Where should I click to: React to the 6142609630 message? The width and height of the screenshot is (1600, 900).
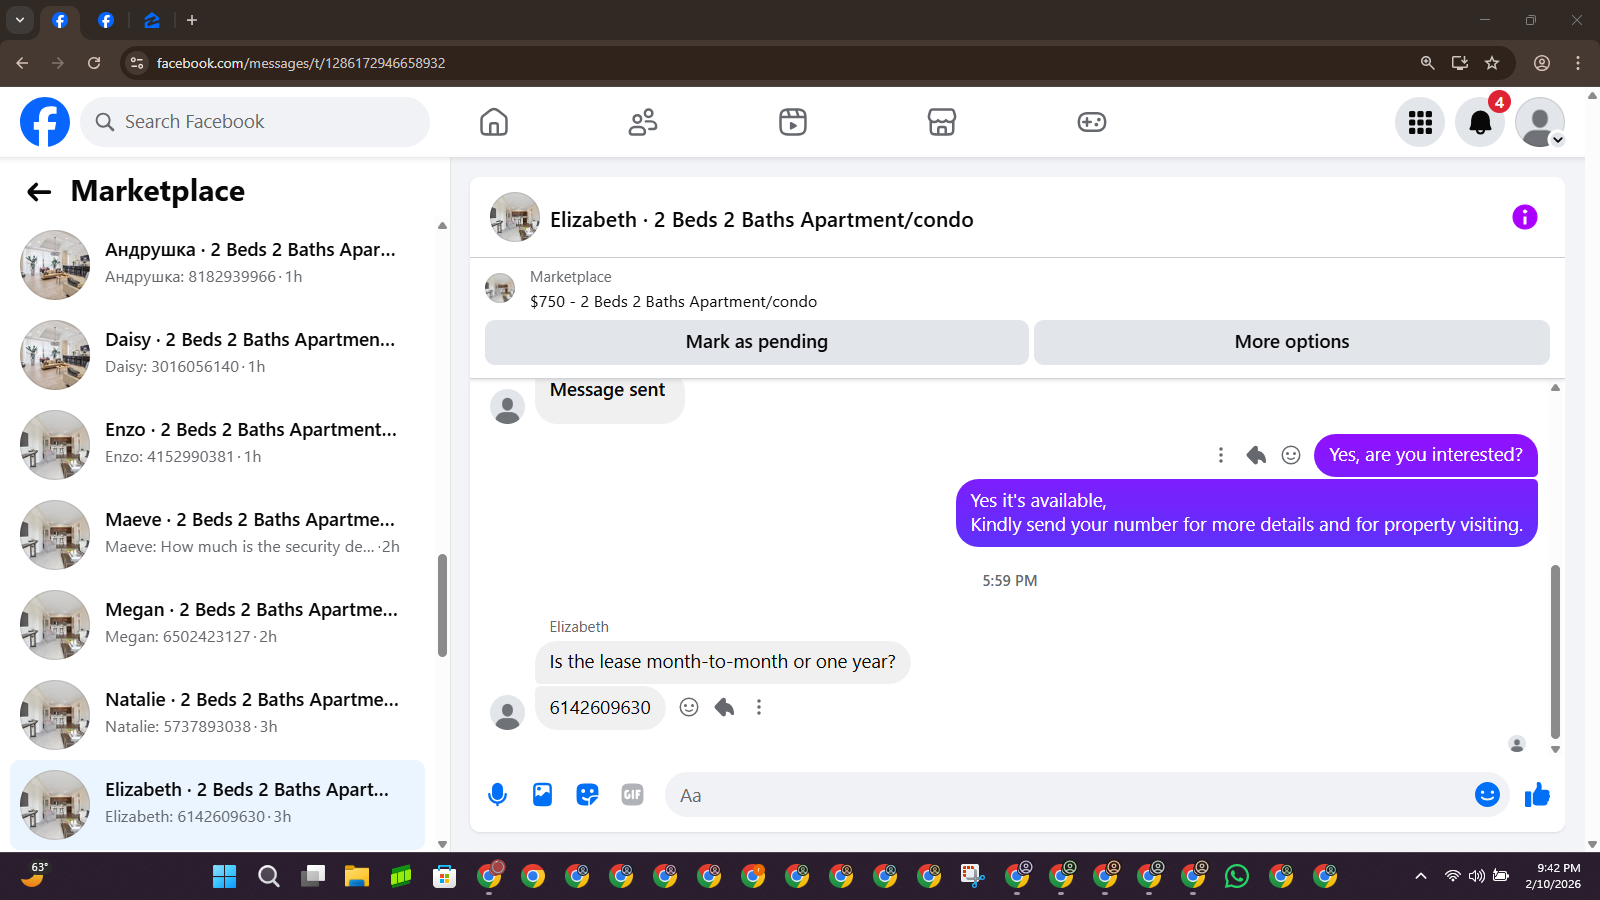pyautogui.click(x=689, y=707)
